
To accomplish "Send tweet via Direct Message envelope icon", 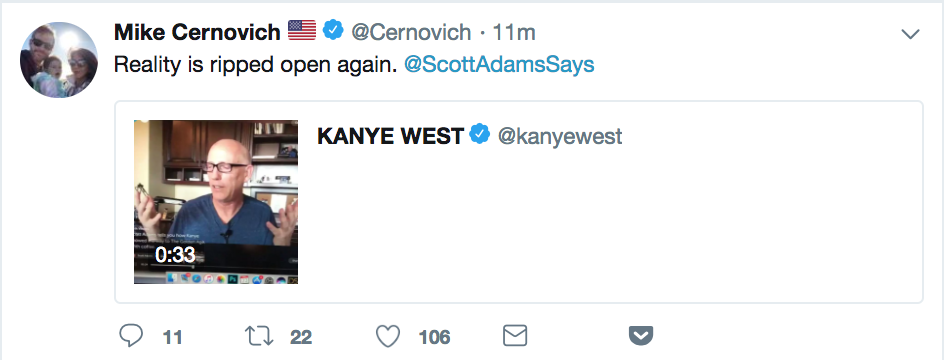I will tap(515, 336).
